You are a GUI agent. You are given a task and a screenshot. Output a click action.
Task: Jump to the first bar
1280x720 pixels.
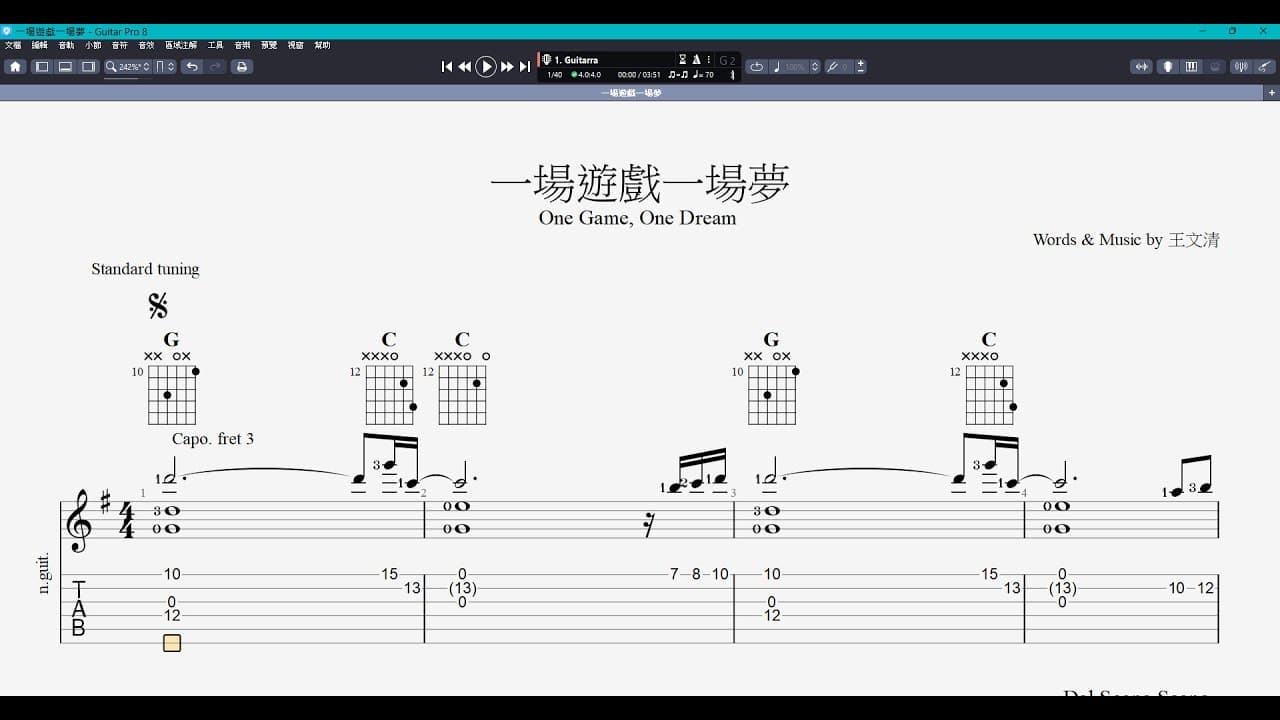[447, 67]
